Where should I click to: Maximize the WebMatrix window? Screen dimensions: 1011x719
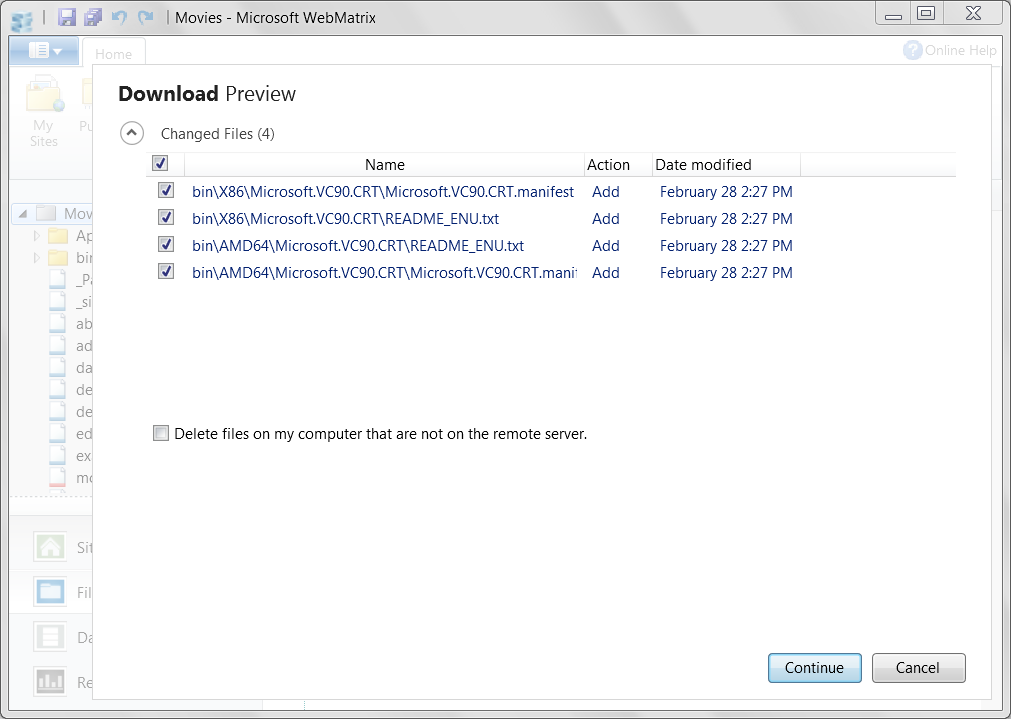pyautogui.click(x=927, y=14)
